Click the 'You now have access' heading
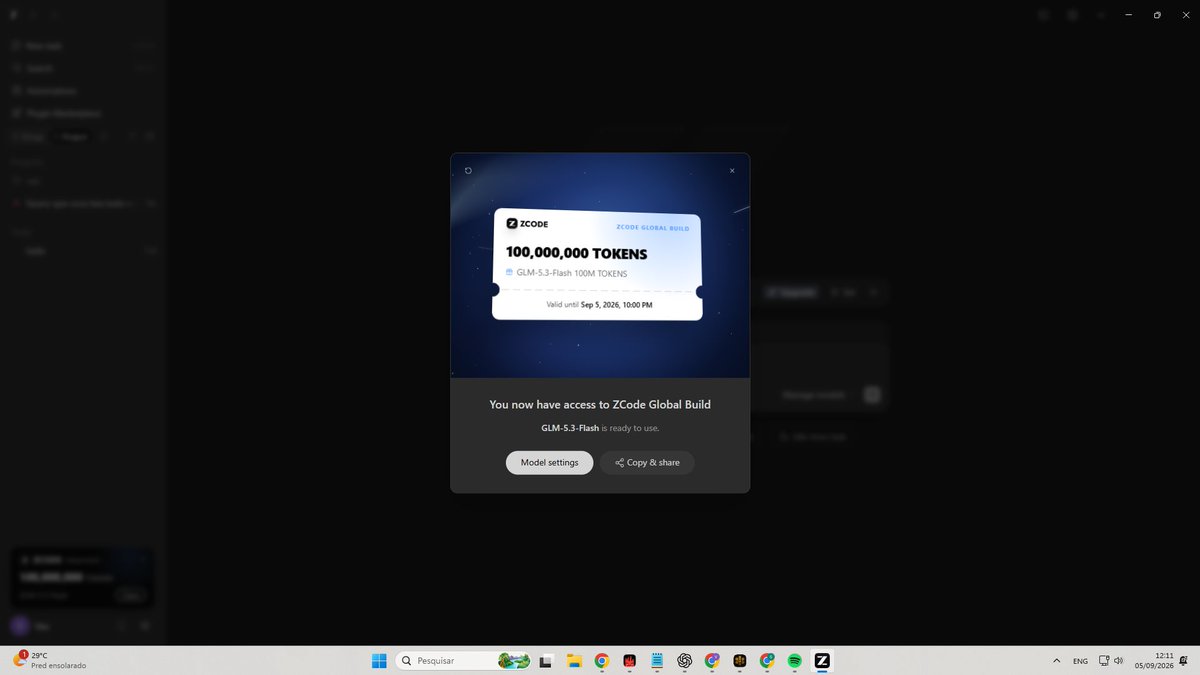 pos(600,405)
